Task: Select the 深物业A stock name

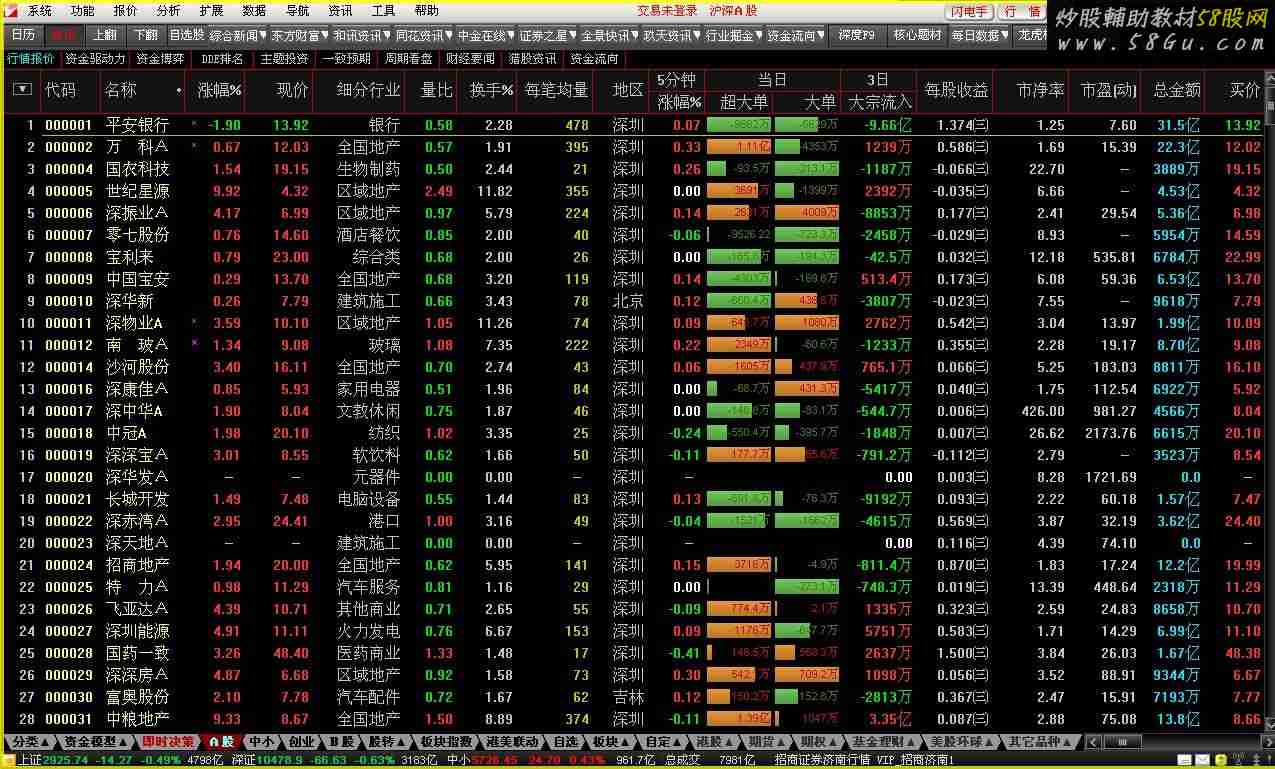Action: [134, 323]
